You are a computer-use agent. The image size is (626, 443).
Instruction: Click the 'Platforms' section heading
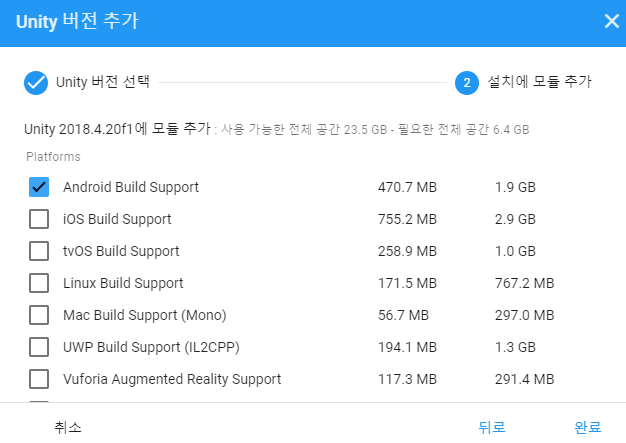(x=53, y=157)
